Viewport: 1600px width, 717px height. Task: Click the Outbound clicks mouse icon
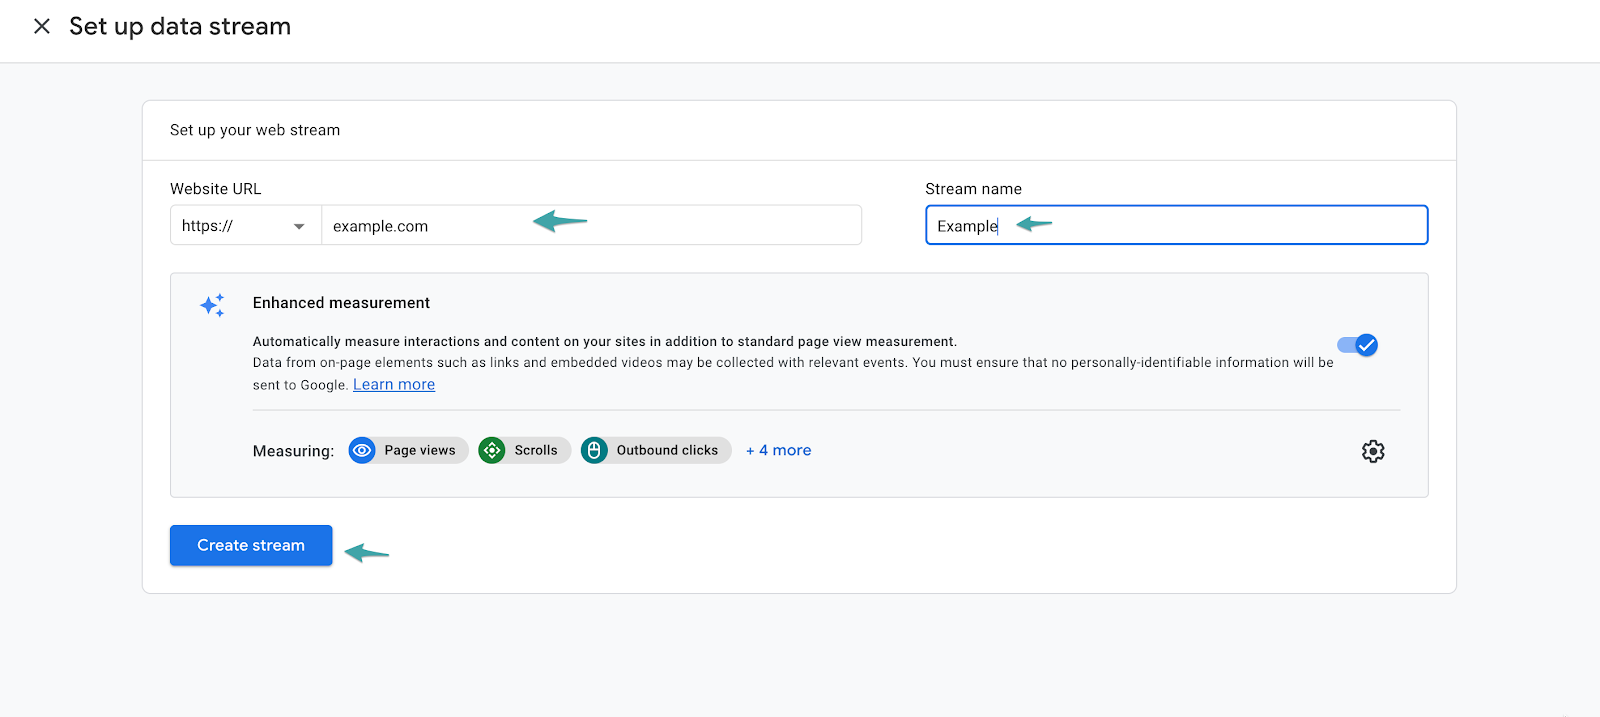click(594, 451)
